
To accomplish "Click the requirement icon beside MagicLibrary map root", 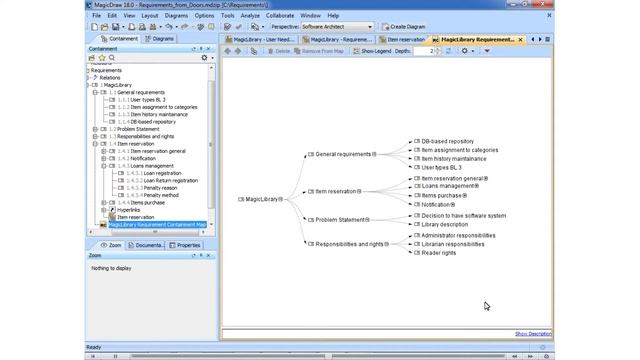I will pyautogui.click(x=241, y=199).
